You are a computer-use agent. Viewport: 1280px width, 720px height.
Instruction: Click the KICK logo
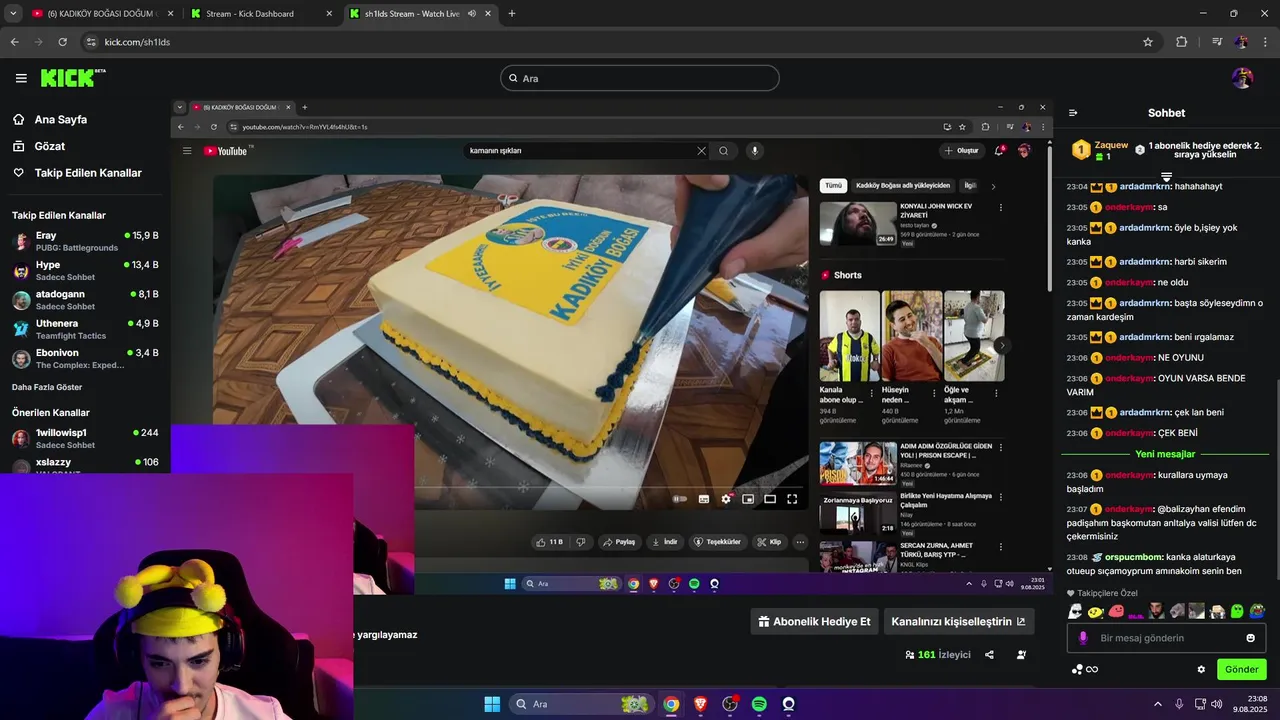[x=73, y=78]
